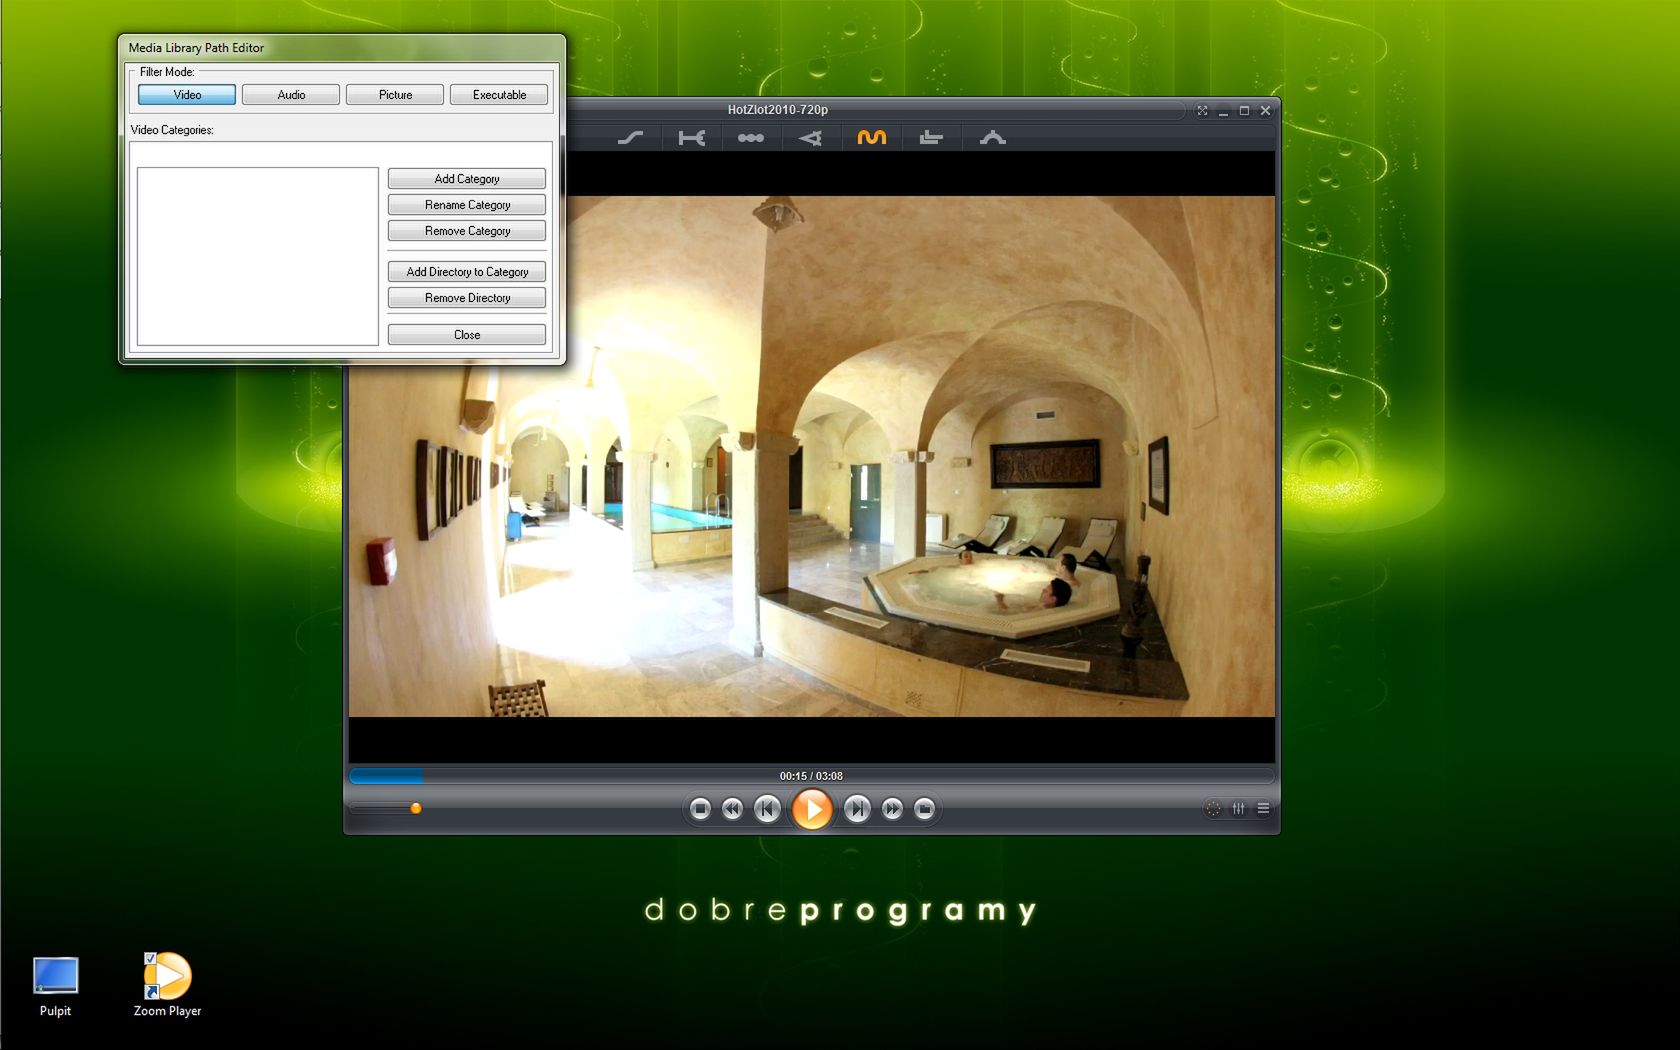The height and width of the screenshot is (1050, 1680).
Task: Click the Add Category button
Action: pyautogui.click(x=467, y=179)
